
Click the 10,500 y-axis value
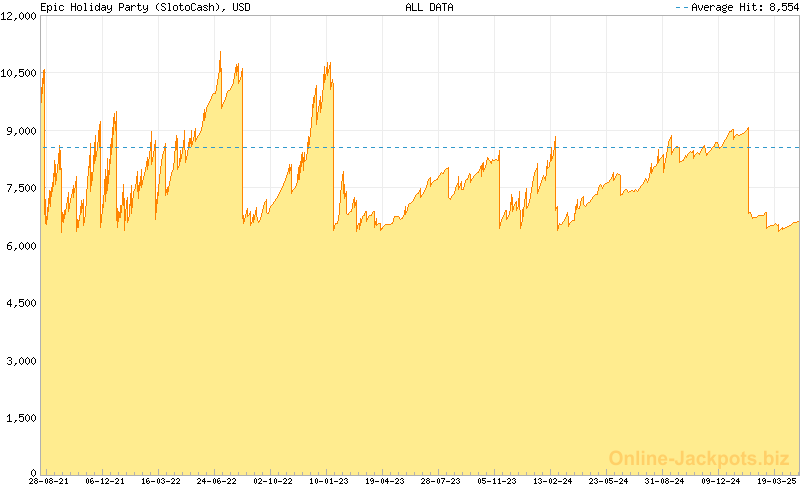point(19,73)
